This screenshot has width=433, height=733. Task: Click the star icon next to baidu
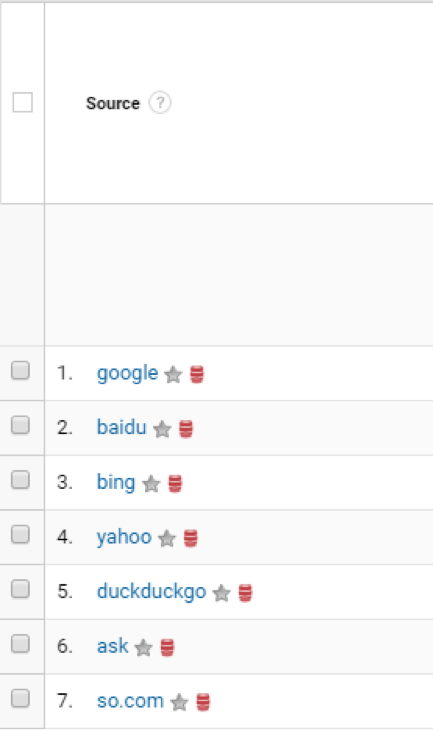(162, 429)
